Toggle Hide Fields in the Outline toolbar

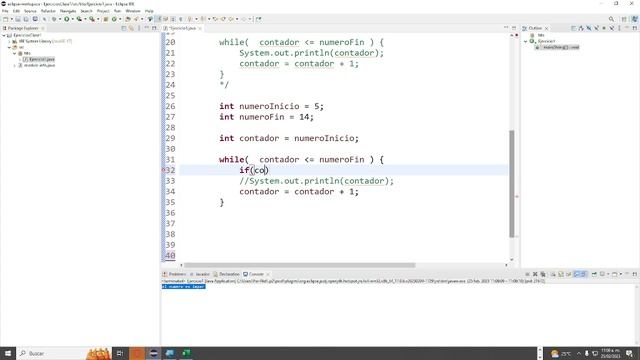click(589, 28)
